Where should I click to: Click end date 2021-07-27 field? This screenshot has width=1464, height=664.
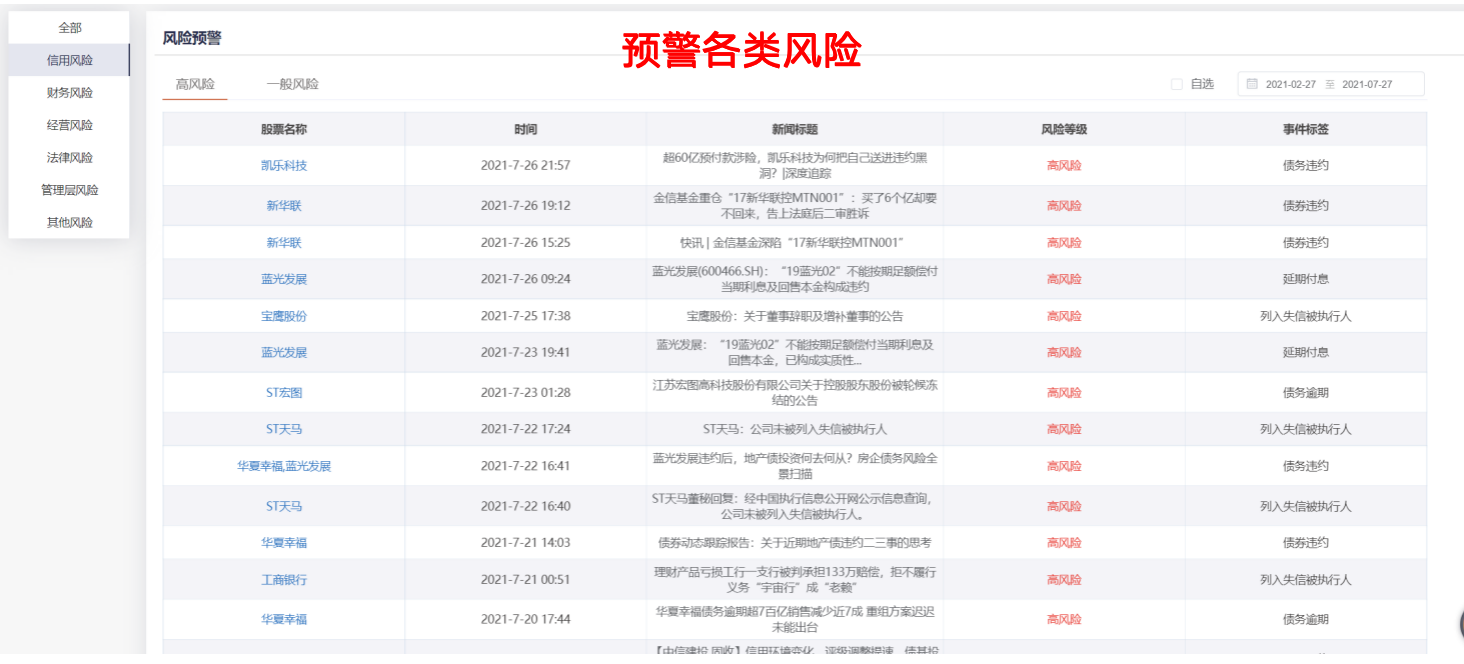(x=1367, y=84)
